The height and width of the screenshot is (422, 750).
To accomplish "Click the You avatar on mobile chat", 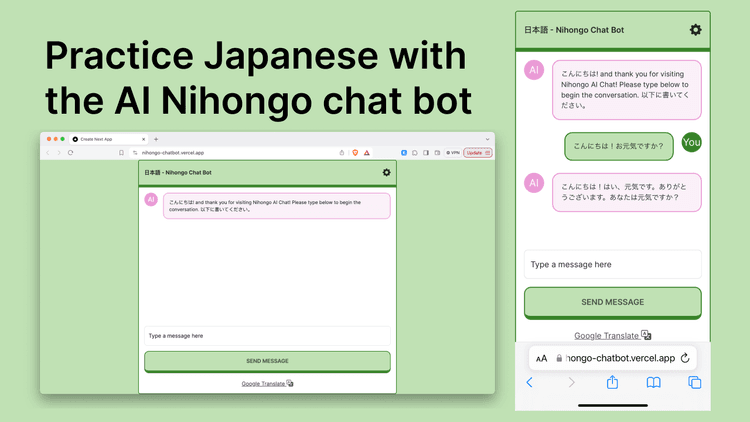I will click(x=692, y=142).
